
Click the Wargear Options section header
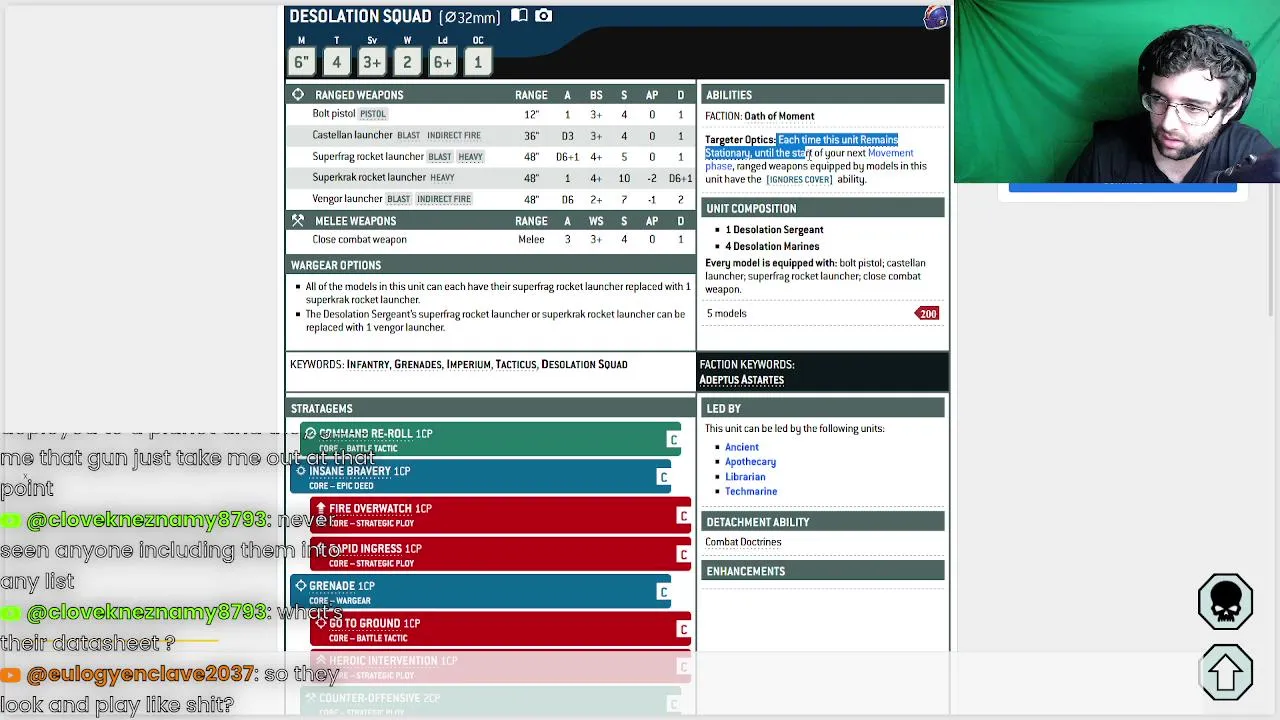coord(490,265)
